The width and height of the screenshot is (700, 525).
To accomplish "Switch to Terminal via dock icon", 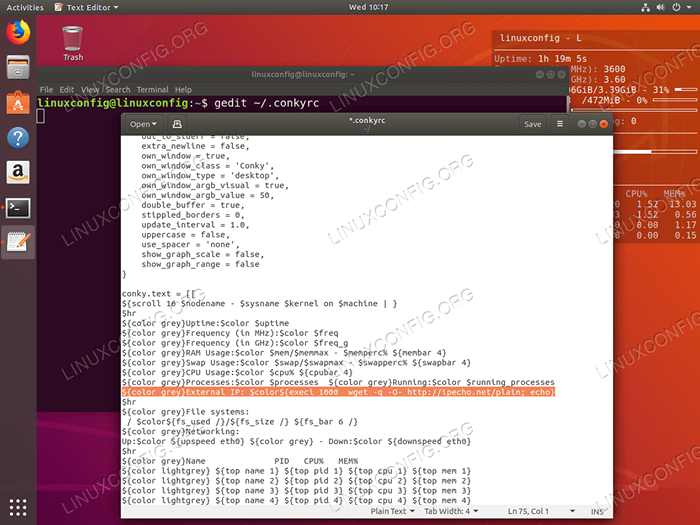I will click(x=18, y=207).
